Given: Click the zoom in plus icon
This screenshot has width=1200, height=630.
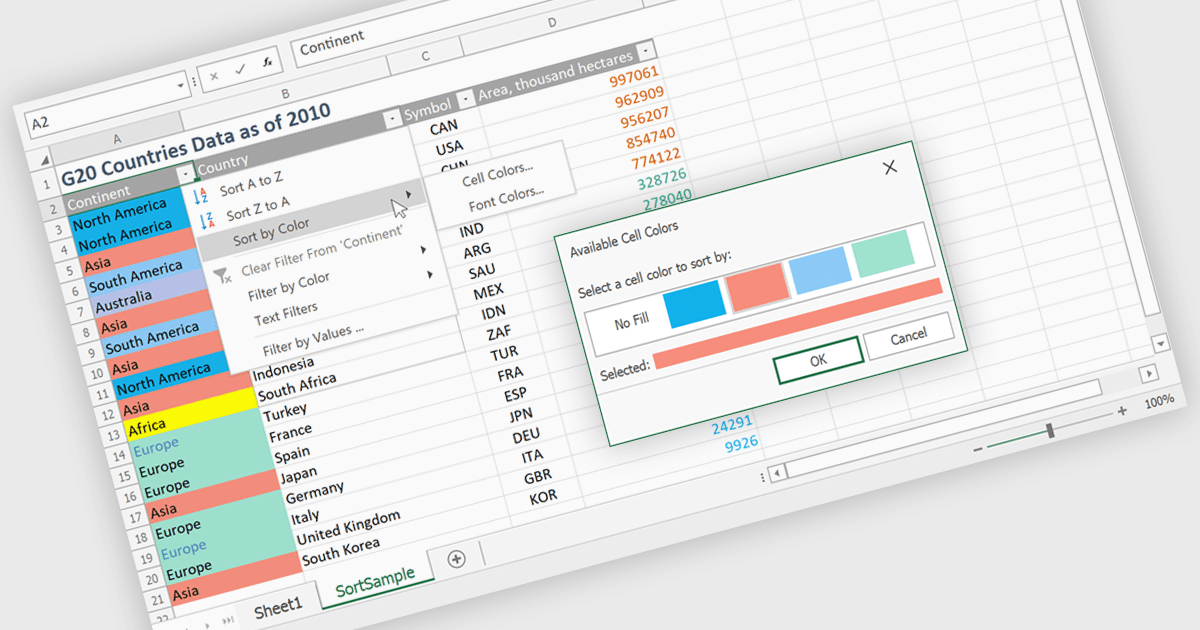Looking at the screenshot, I should [x=1122, y=410].
